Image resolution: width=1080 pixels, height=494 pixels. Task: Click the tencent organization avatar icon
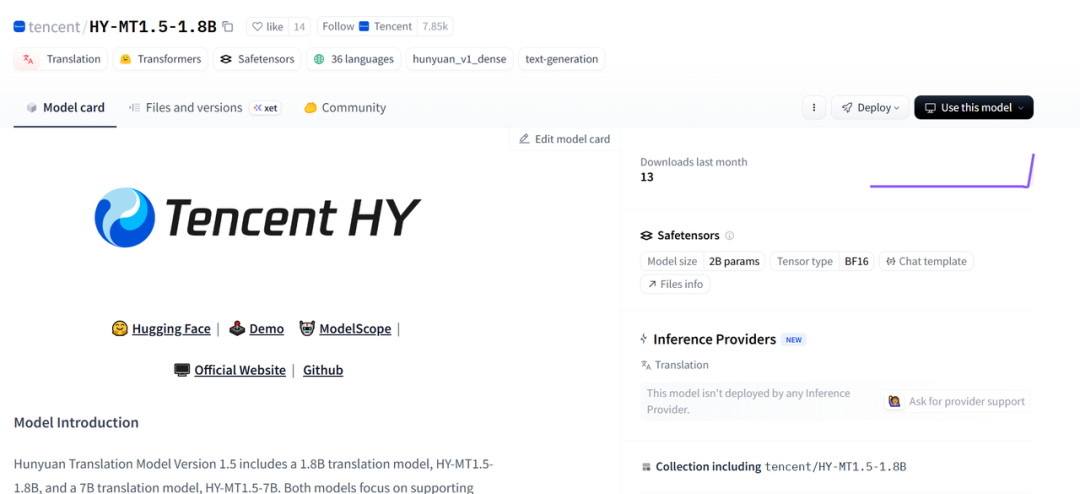click(x=19, y=27)
